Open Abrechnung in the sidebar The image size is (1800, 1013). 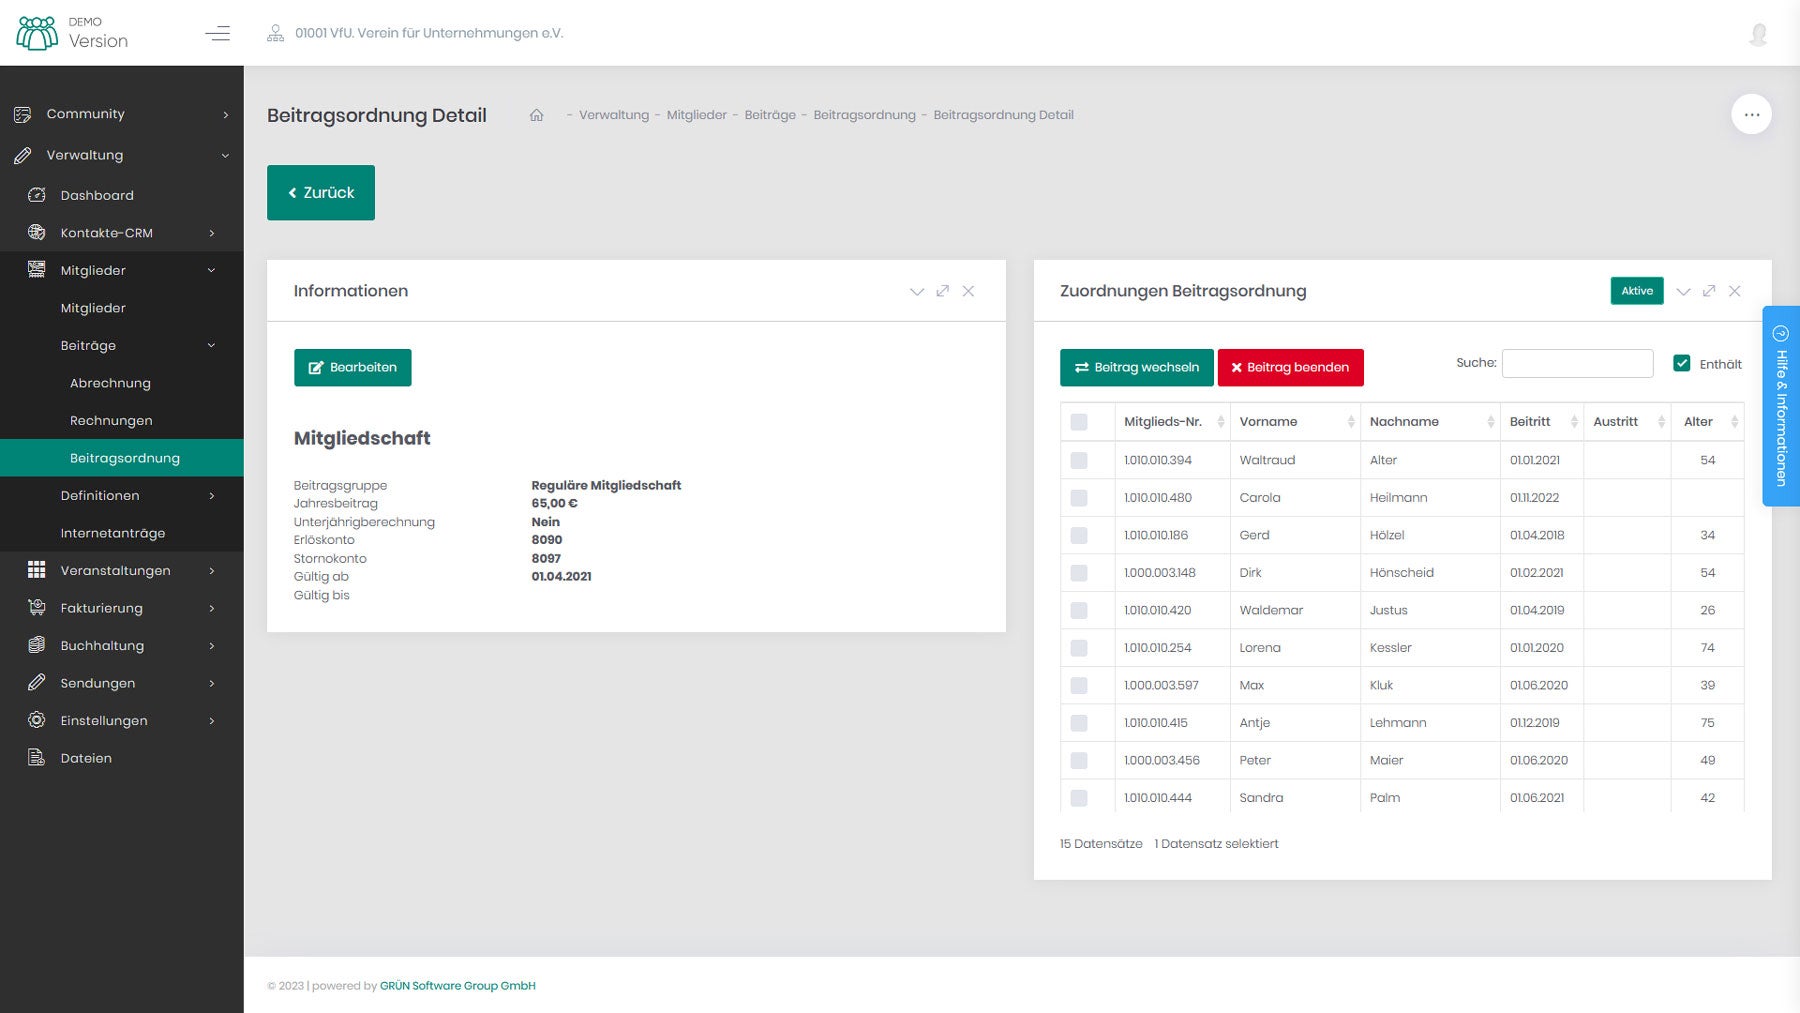tap(110, 383)
